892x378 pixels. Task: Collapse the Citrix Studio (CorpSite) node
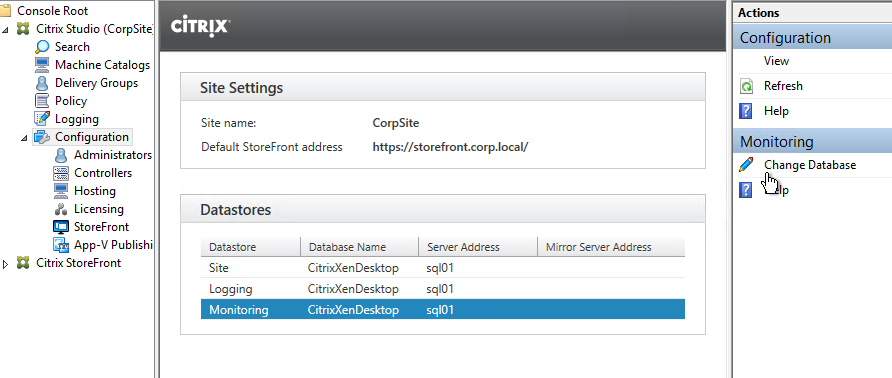6,29
